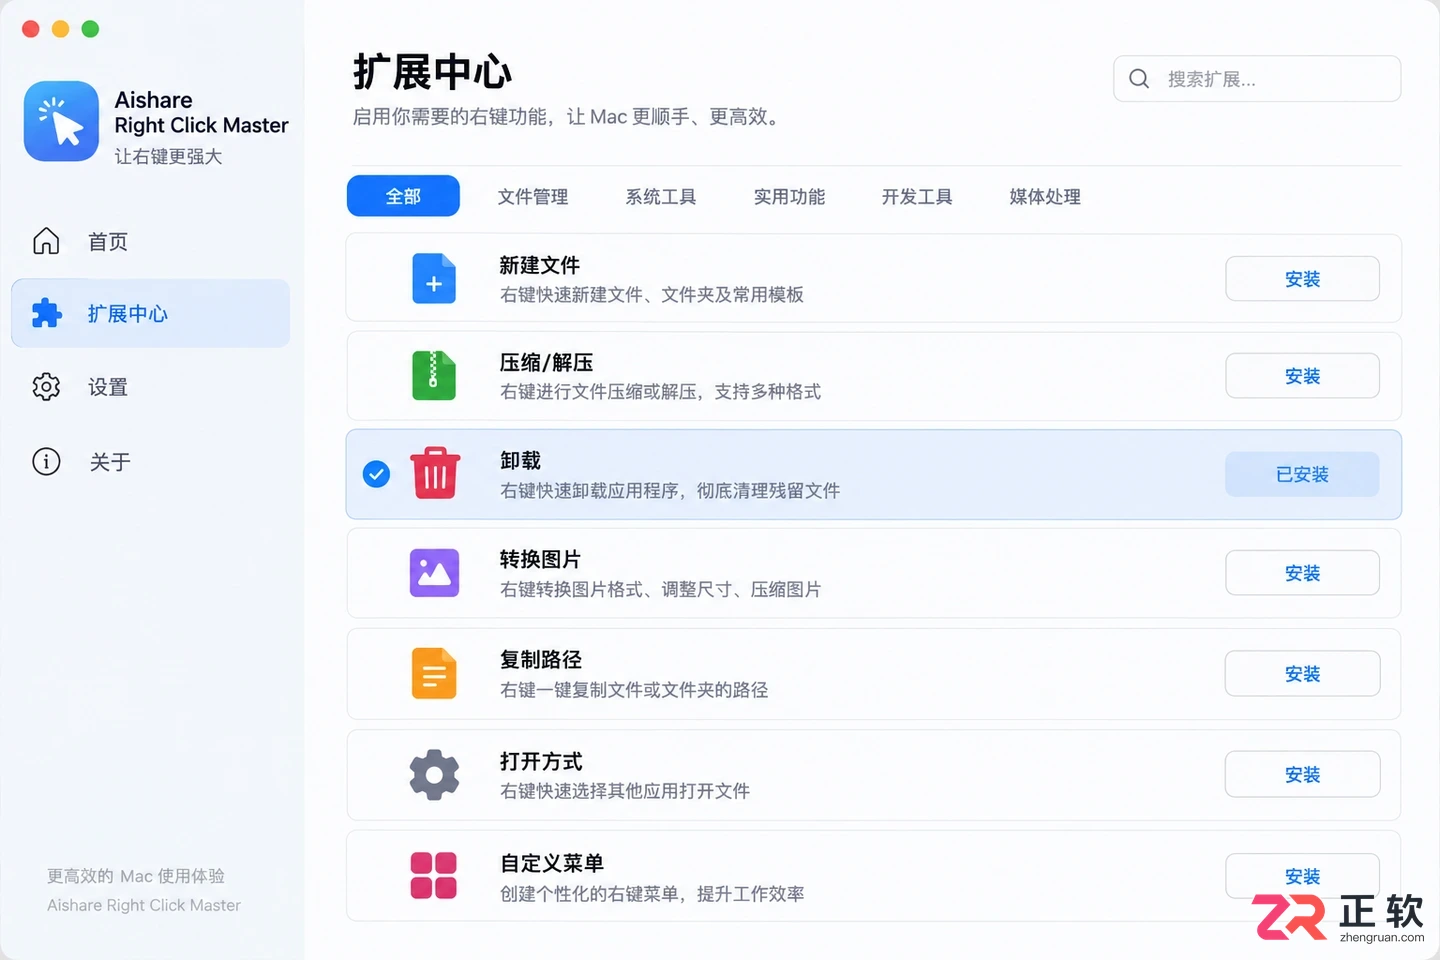Image resolution: width=1440 pixels, height=960 pixels.
Task: Click the yellow window minimize button
Action: click(60, 29)
